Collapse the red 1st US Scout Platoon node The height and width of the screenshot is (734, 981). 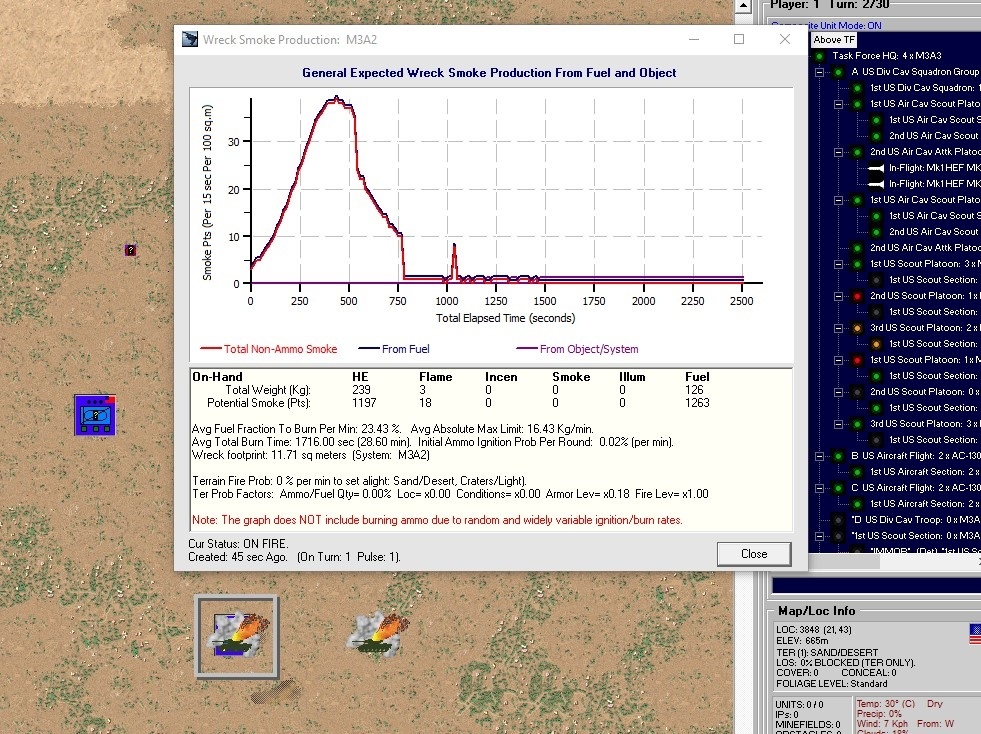click(838, 360)
